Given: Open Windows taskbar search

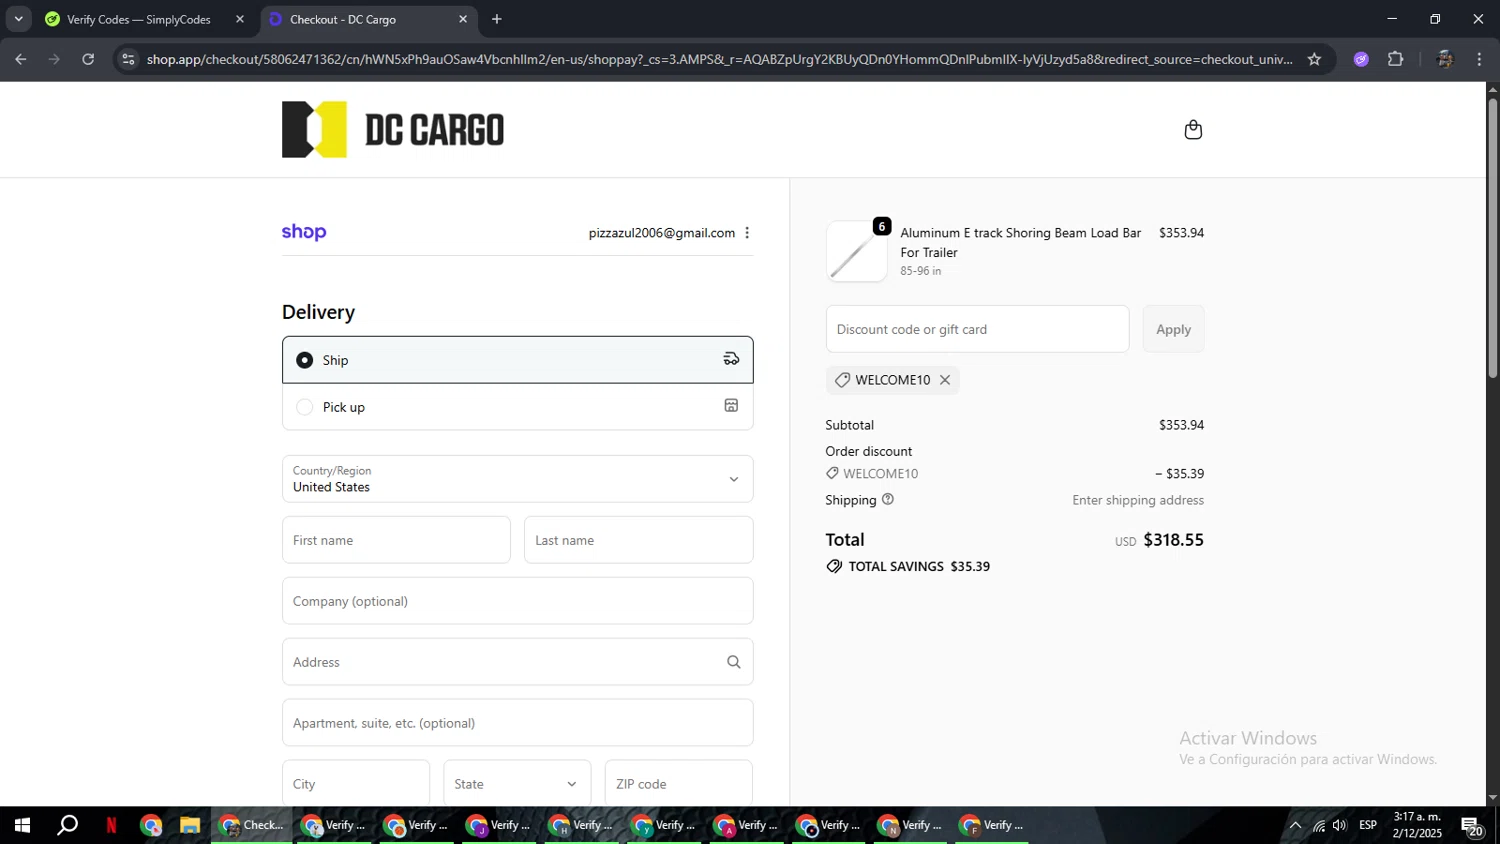Looking at the screenshot, I should [x=67, y=825].
